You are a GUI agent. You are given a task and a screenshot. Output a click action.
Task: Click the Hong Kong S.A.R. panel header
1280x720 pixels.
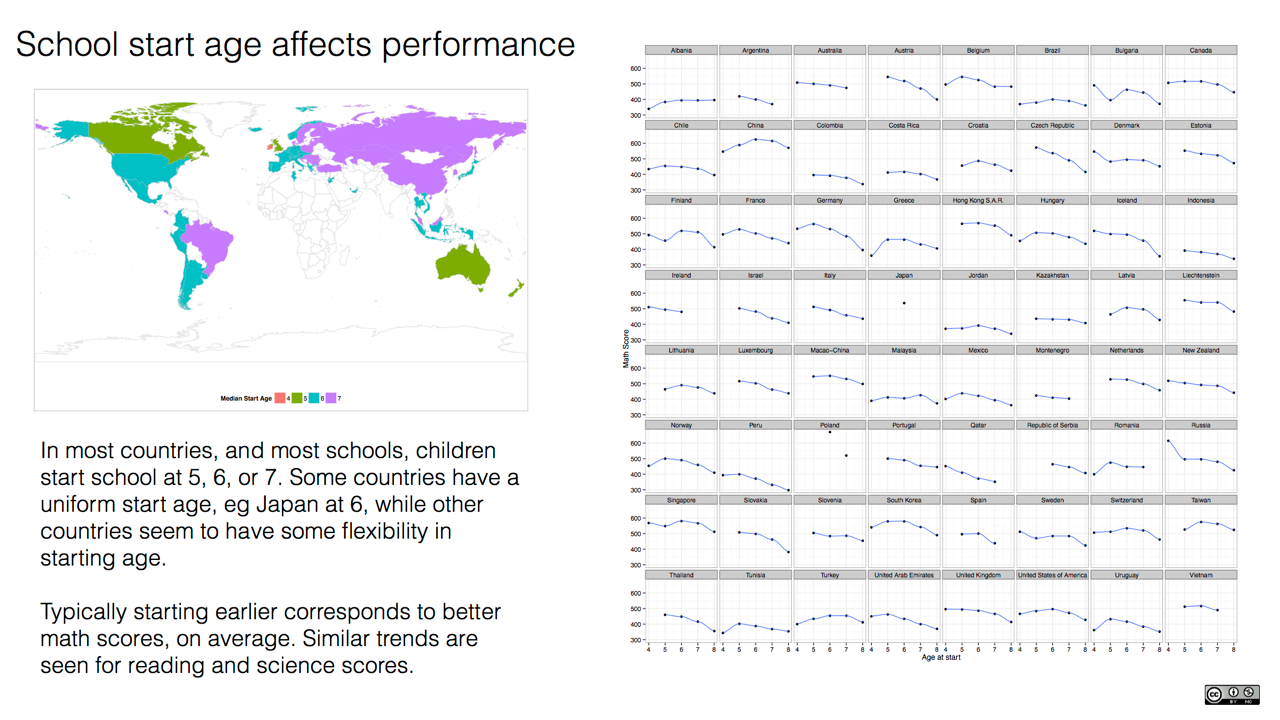pyautogui.click(x=978, y=200)
